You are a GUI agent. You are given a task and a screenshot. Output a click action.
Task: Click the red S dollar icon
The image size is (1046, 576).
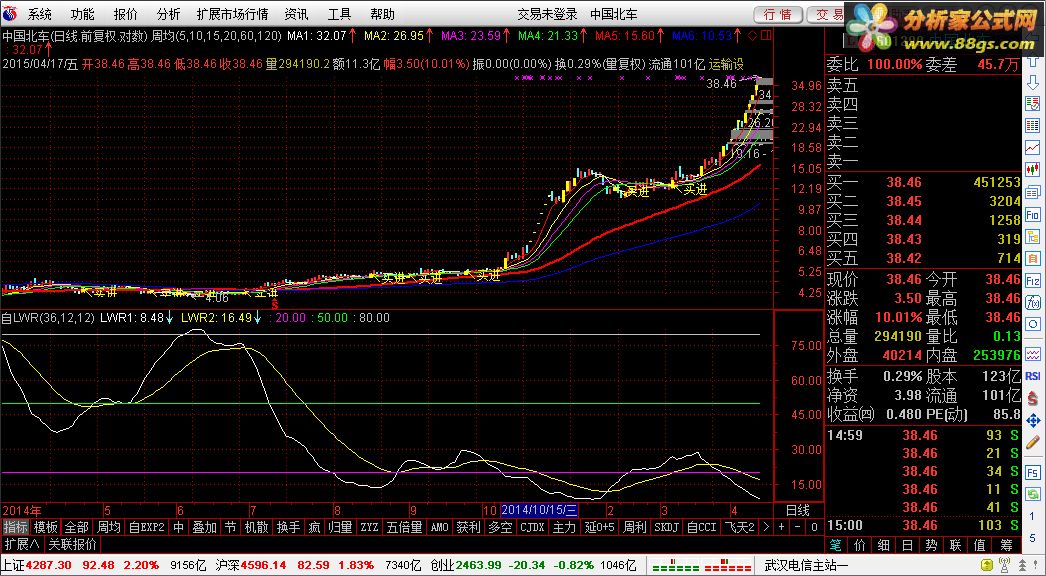pos(1033,398)
